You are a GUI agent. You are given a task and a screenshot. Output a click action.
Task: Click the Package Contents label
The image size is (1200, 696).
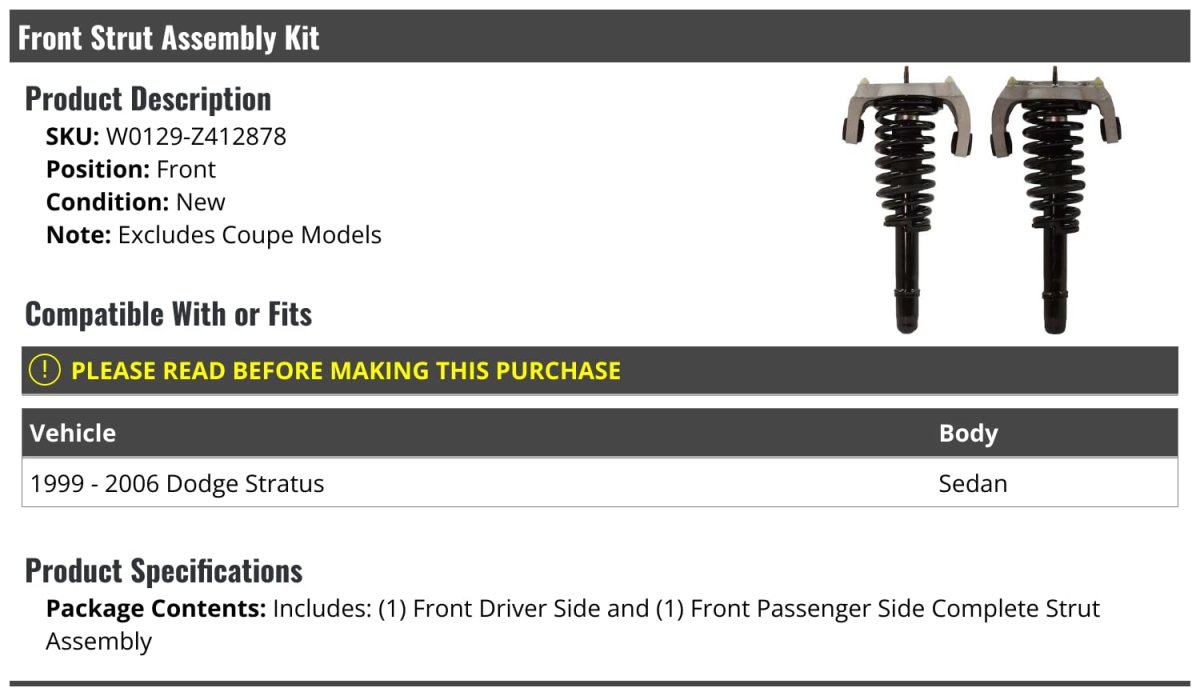pos(156,608)
